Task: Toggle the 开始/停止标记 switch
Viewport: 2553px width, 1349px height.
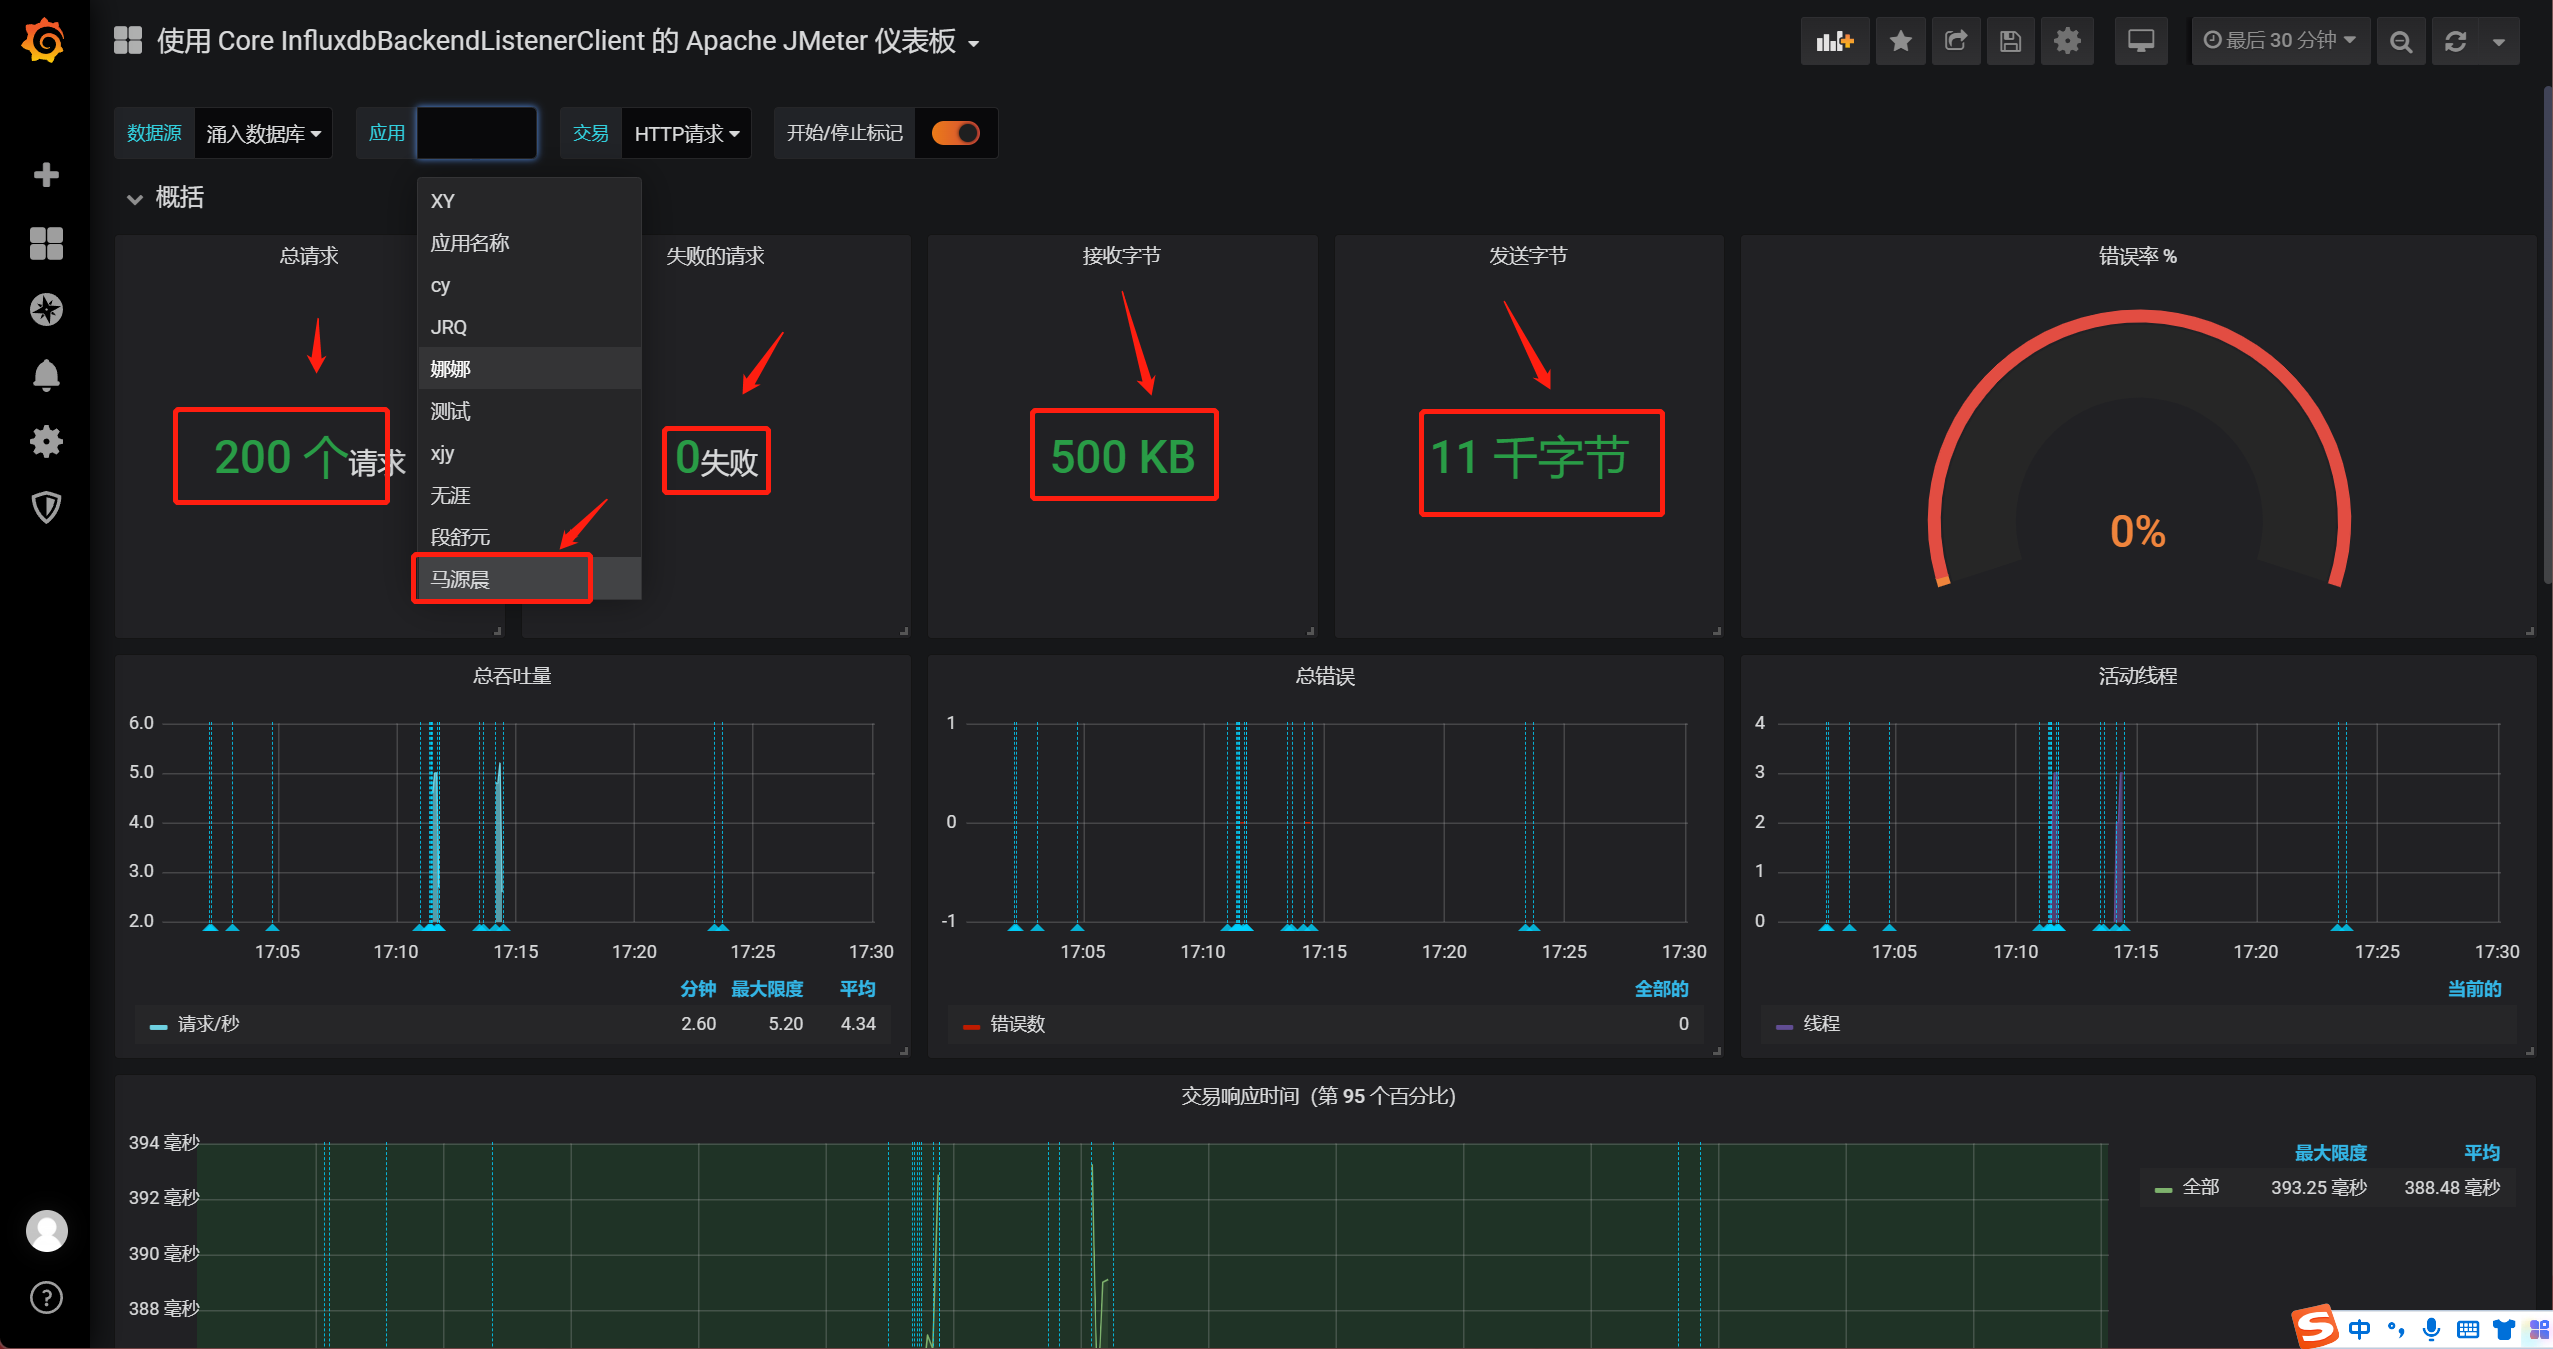Action: (x=955, y=133)
